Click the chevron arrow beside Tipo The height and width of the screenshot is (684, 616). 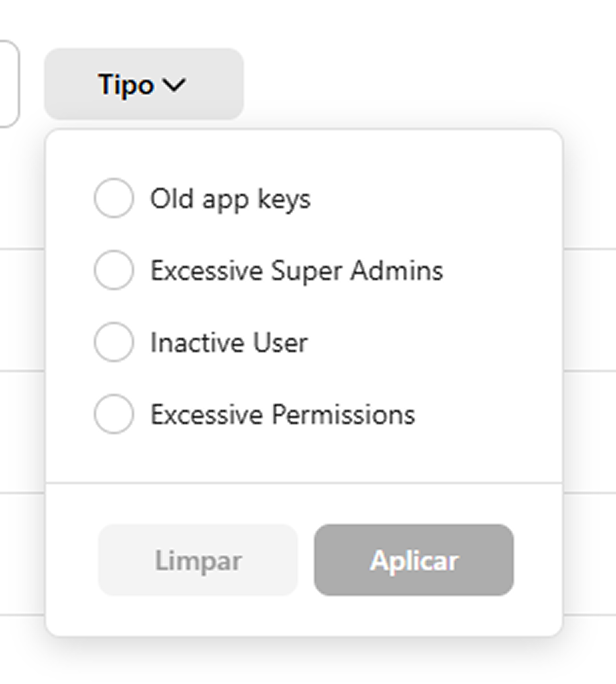(174, 85)
